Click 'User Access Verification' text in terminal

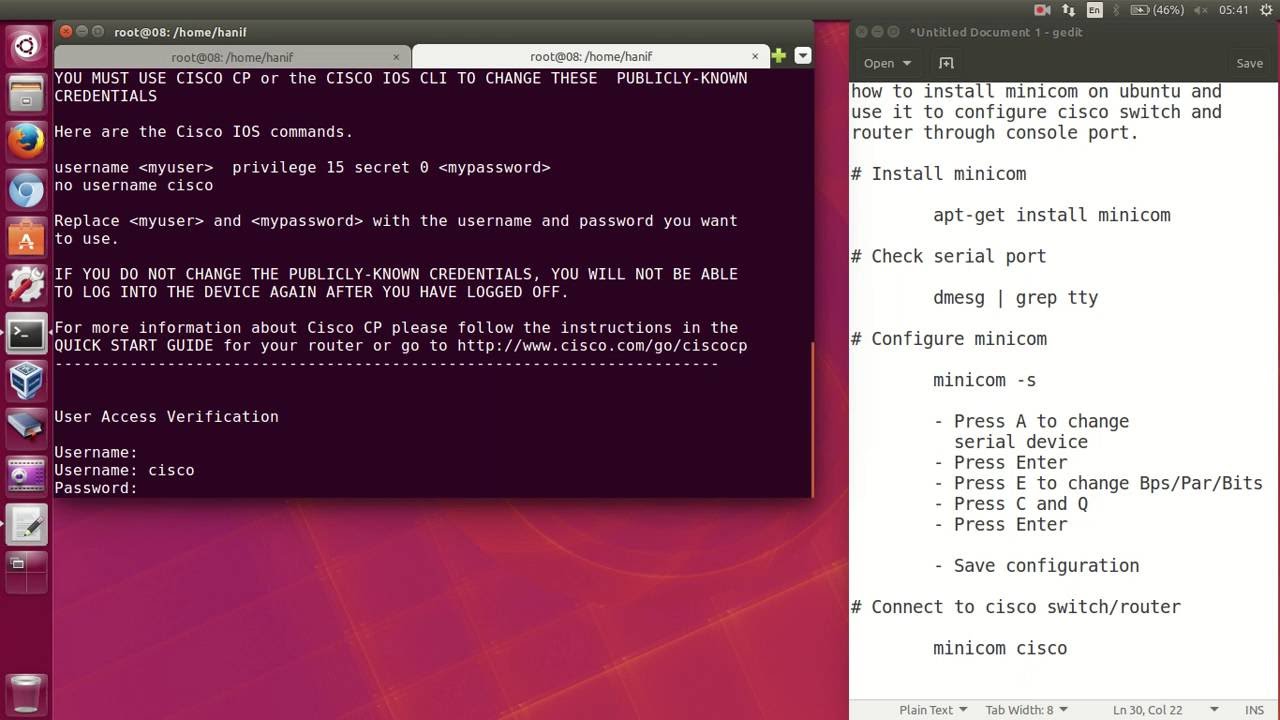[166, 417]
